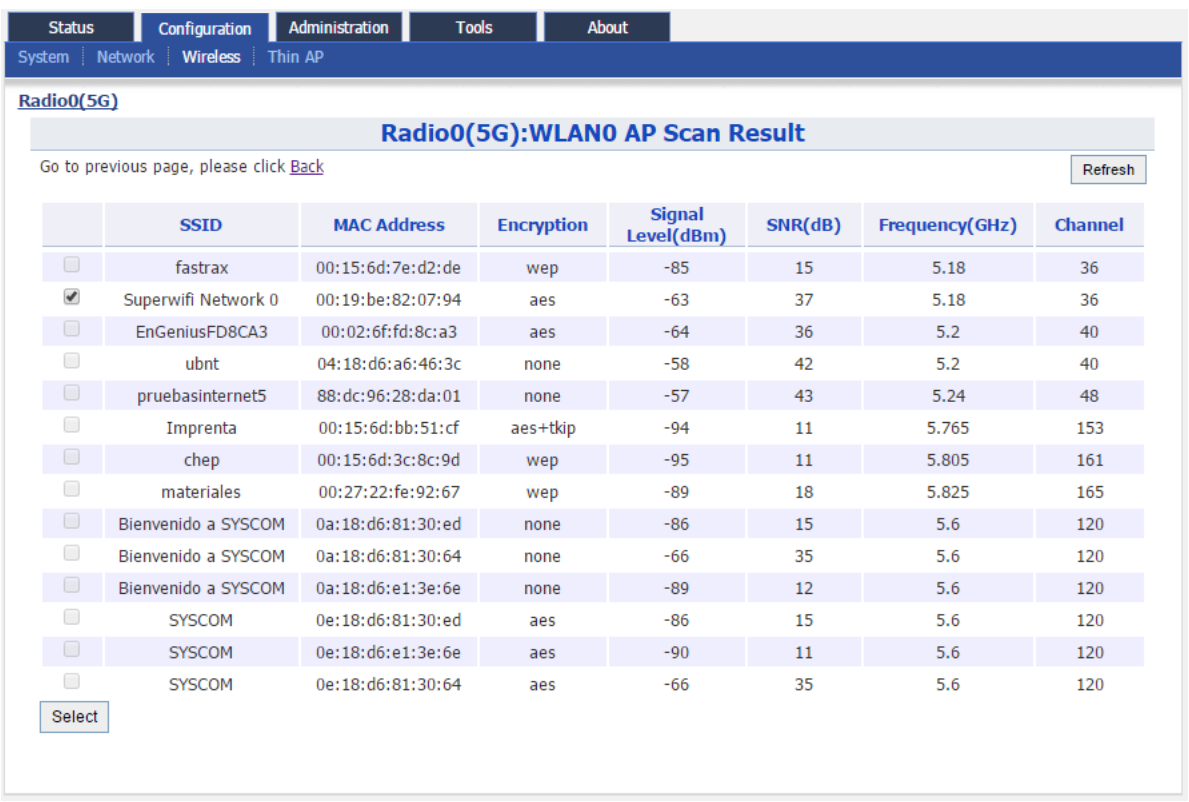Open the Tools tab
The height and width of the screenshot is (802, 1189).
pyautogui.click(x=473, y=27)
